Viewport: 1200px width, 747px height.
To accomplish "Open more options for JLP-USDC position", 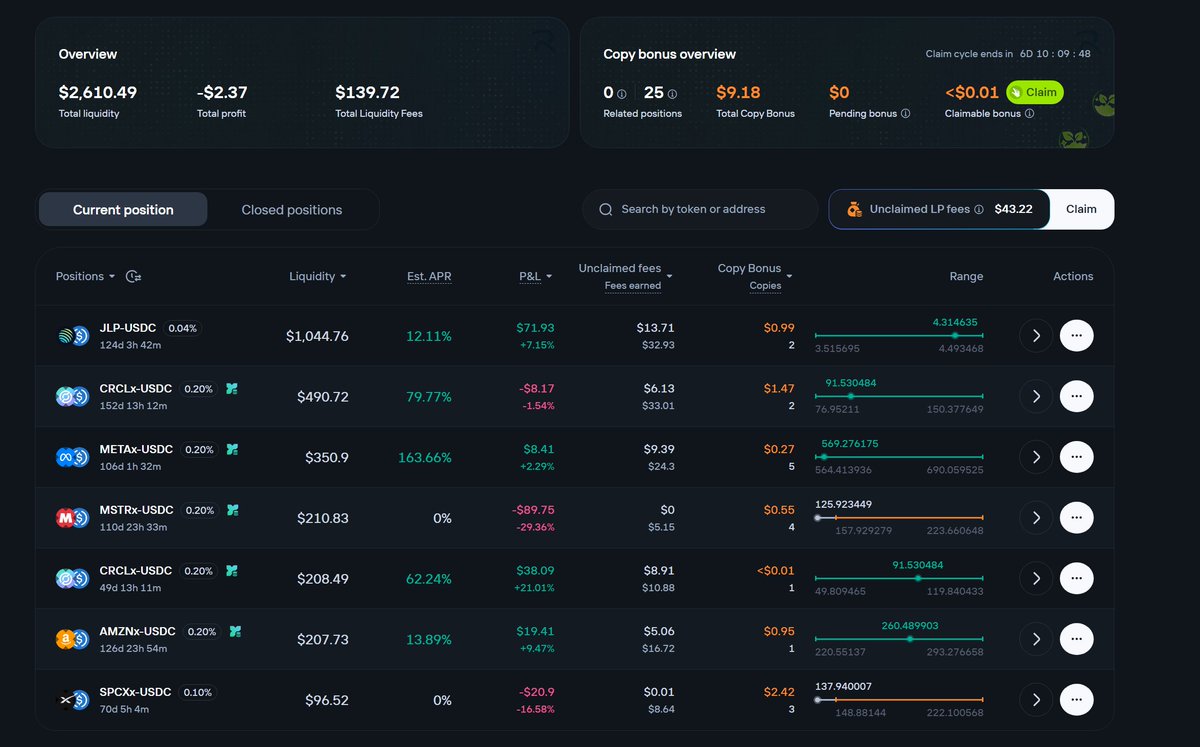I will pyautogui.click(x=1076, y=336).
